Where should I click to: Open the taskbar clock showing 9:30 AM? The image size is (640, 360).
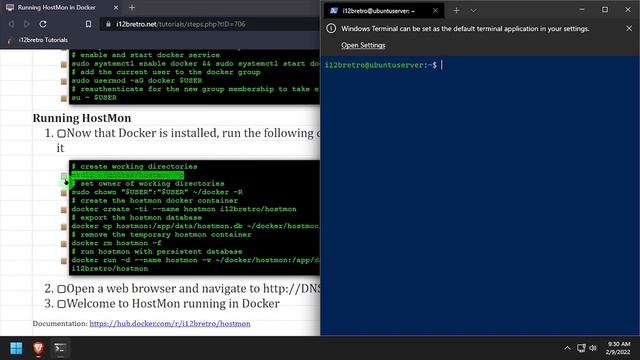pos(618,348)
